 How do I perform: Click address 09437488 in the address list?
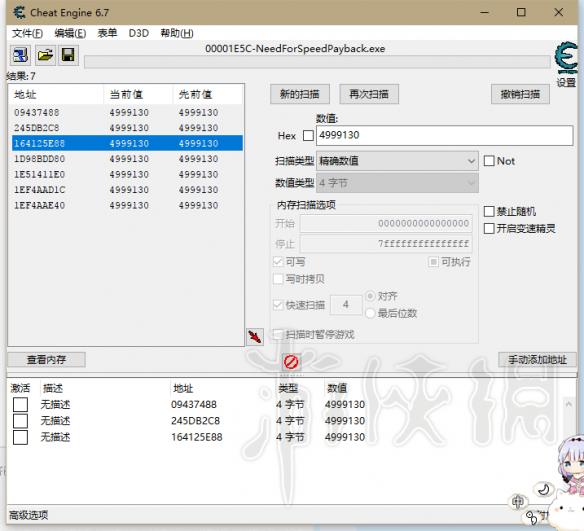click(x=194, y=404)
